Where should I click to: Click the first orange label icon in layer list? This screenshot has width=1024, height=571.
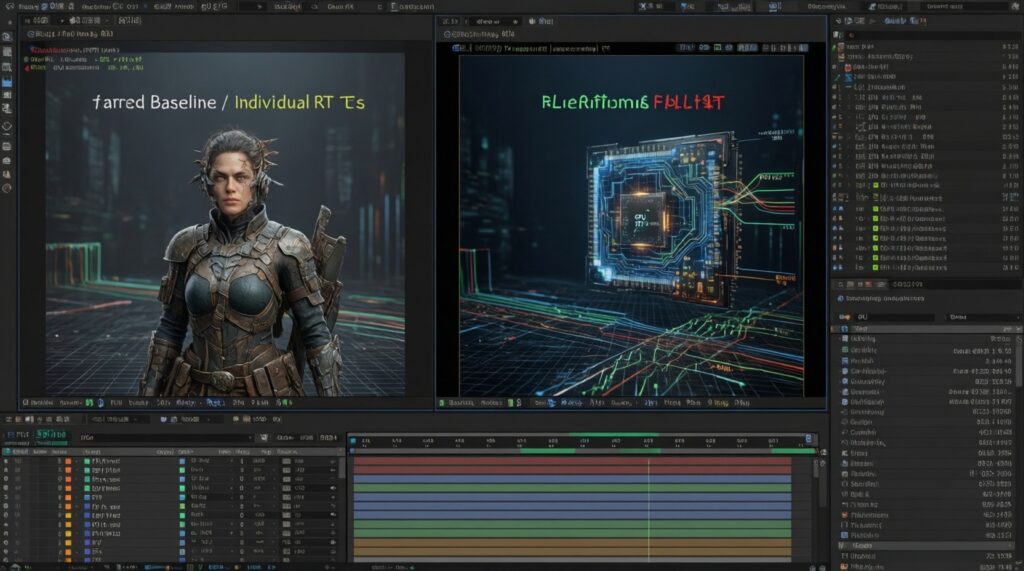coord(69,462)
